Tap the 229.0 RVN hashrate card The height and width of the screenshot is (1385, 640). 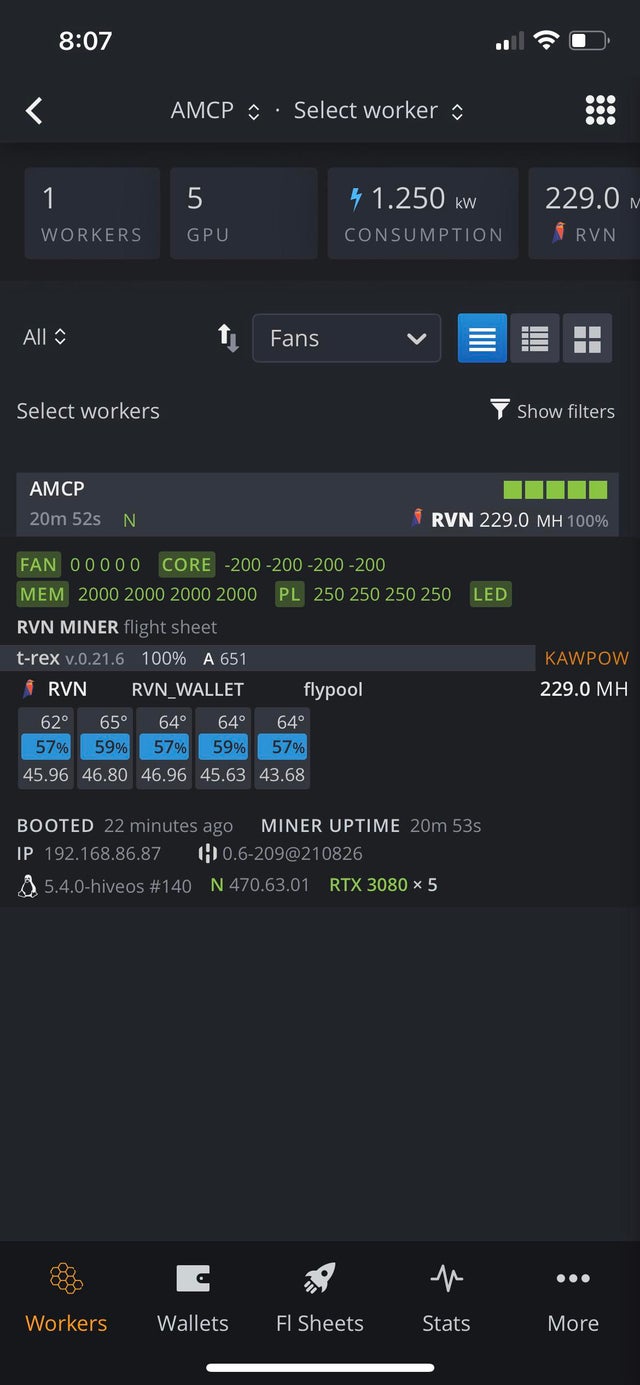584,213
